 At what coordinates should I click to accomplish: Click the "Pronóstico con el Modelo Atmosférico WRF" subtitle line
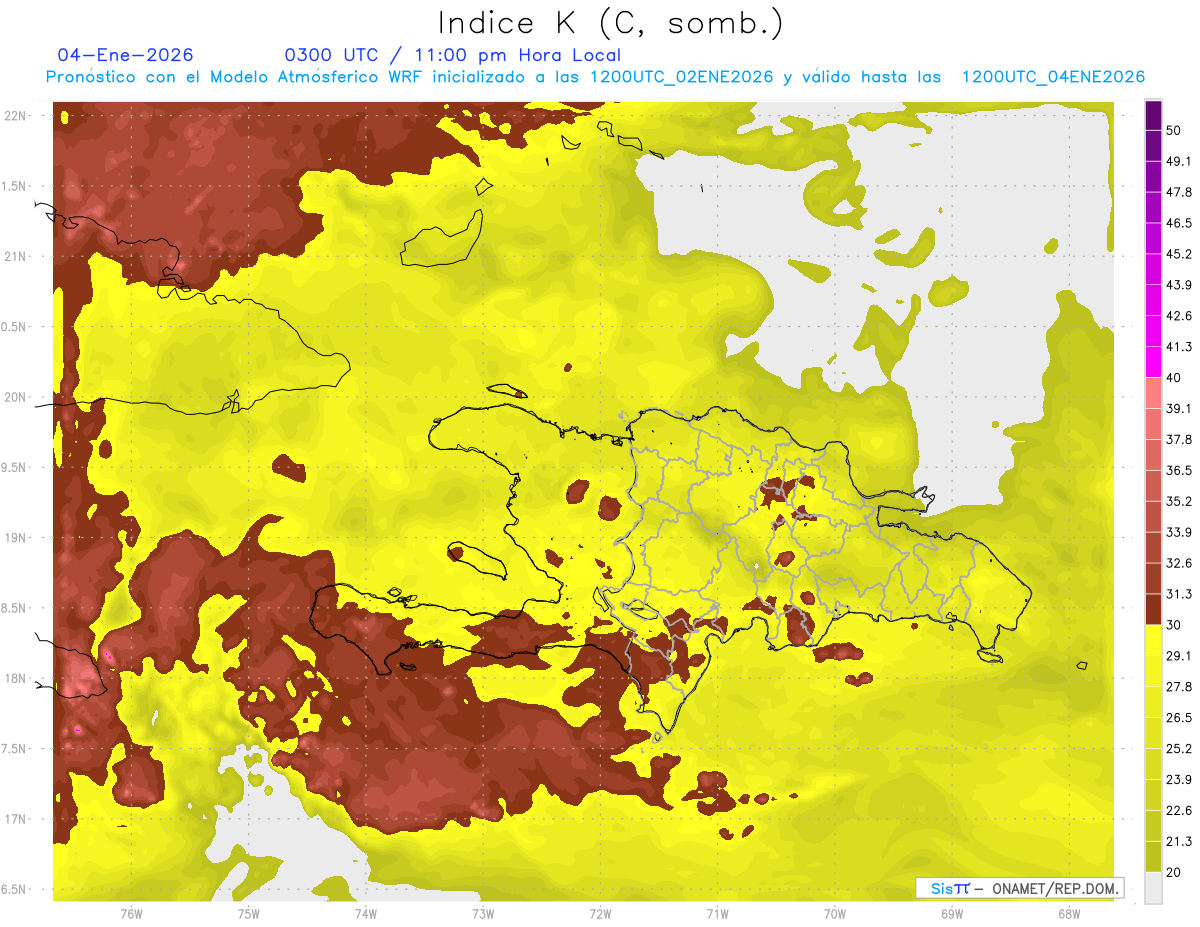[595, 77]
